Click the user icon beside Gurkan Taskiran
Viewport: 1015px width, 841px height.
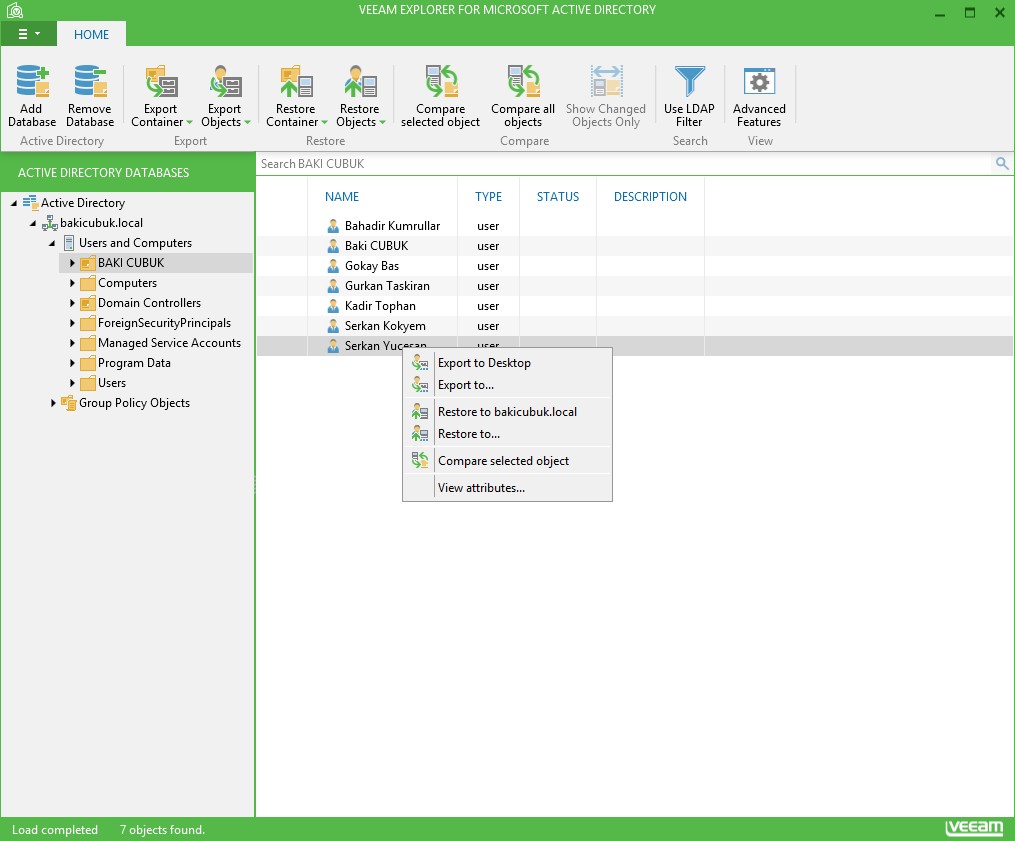tap(333, 286)
